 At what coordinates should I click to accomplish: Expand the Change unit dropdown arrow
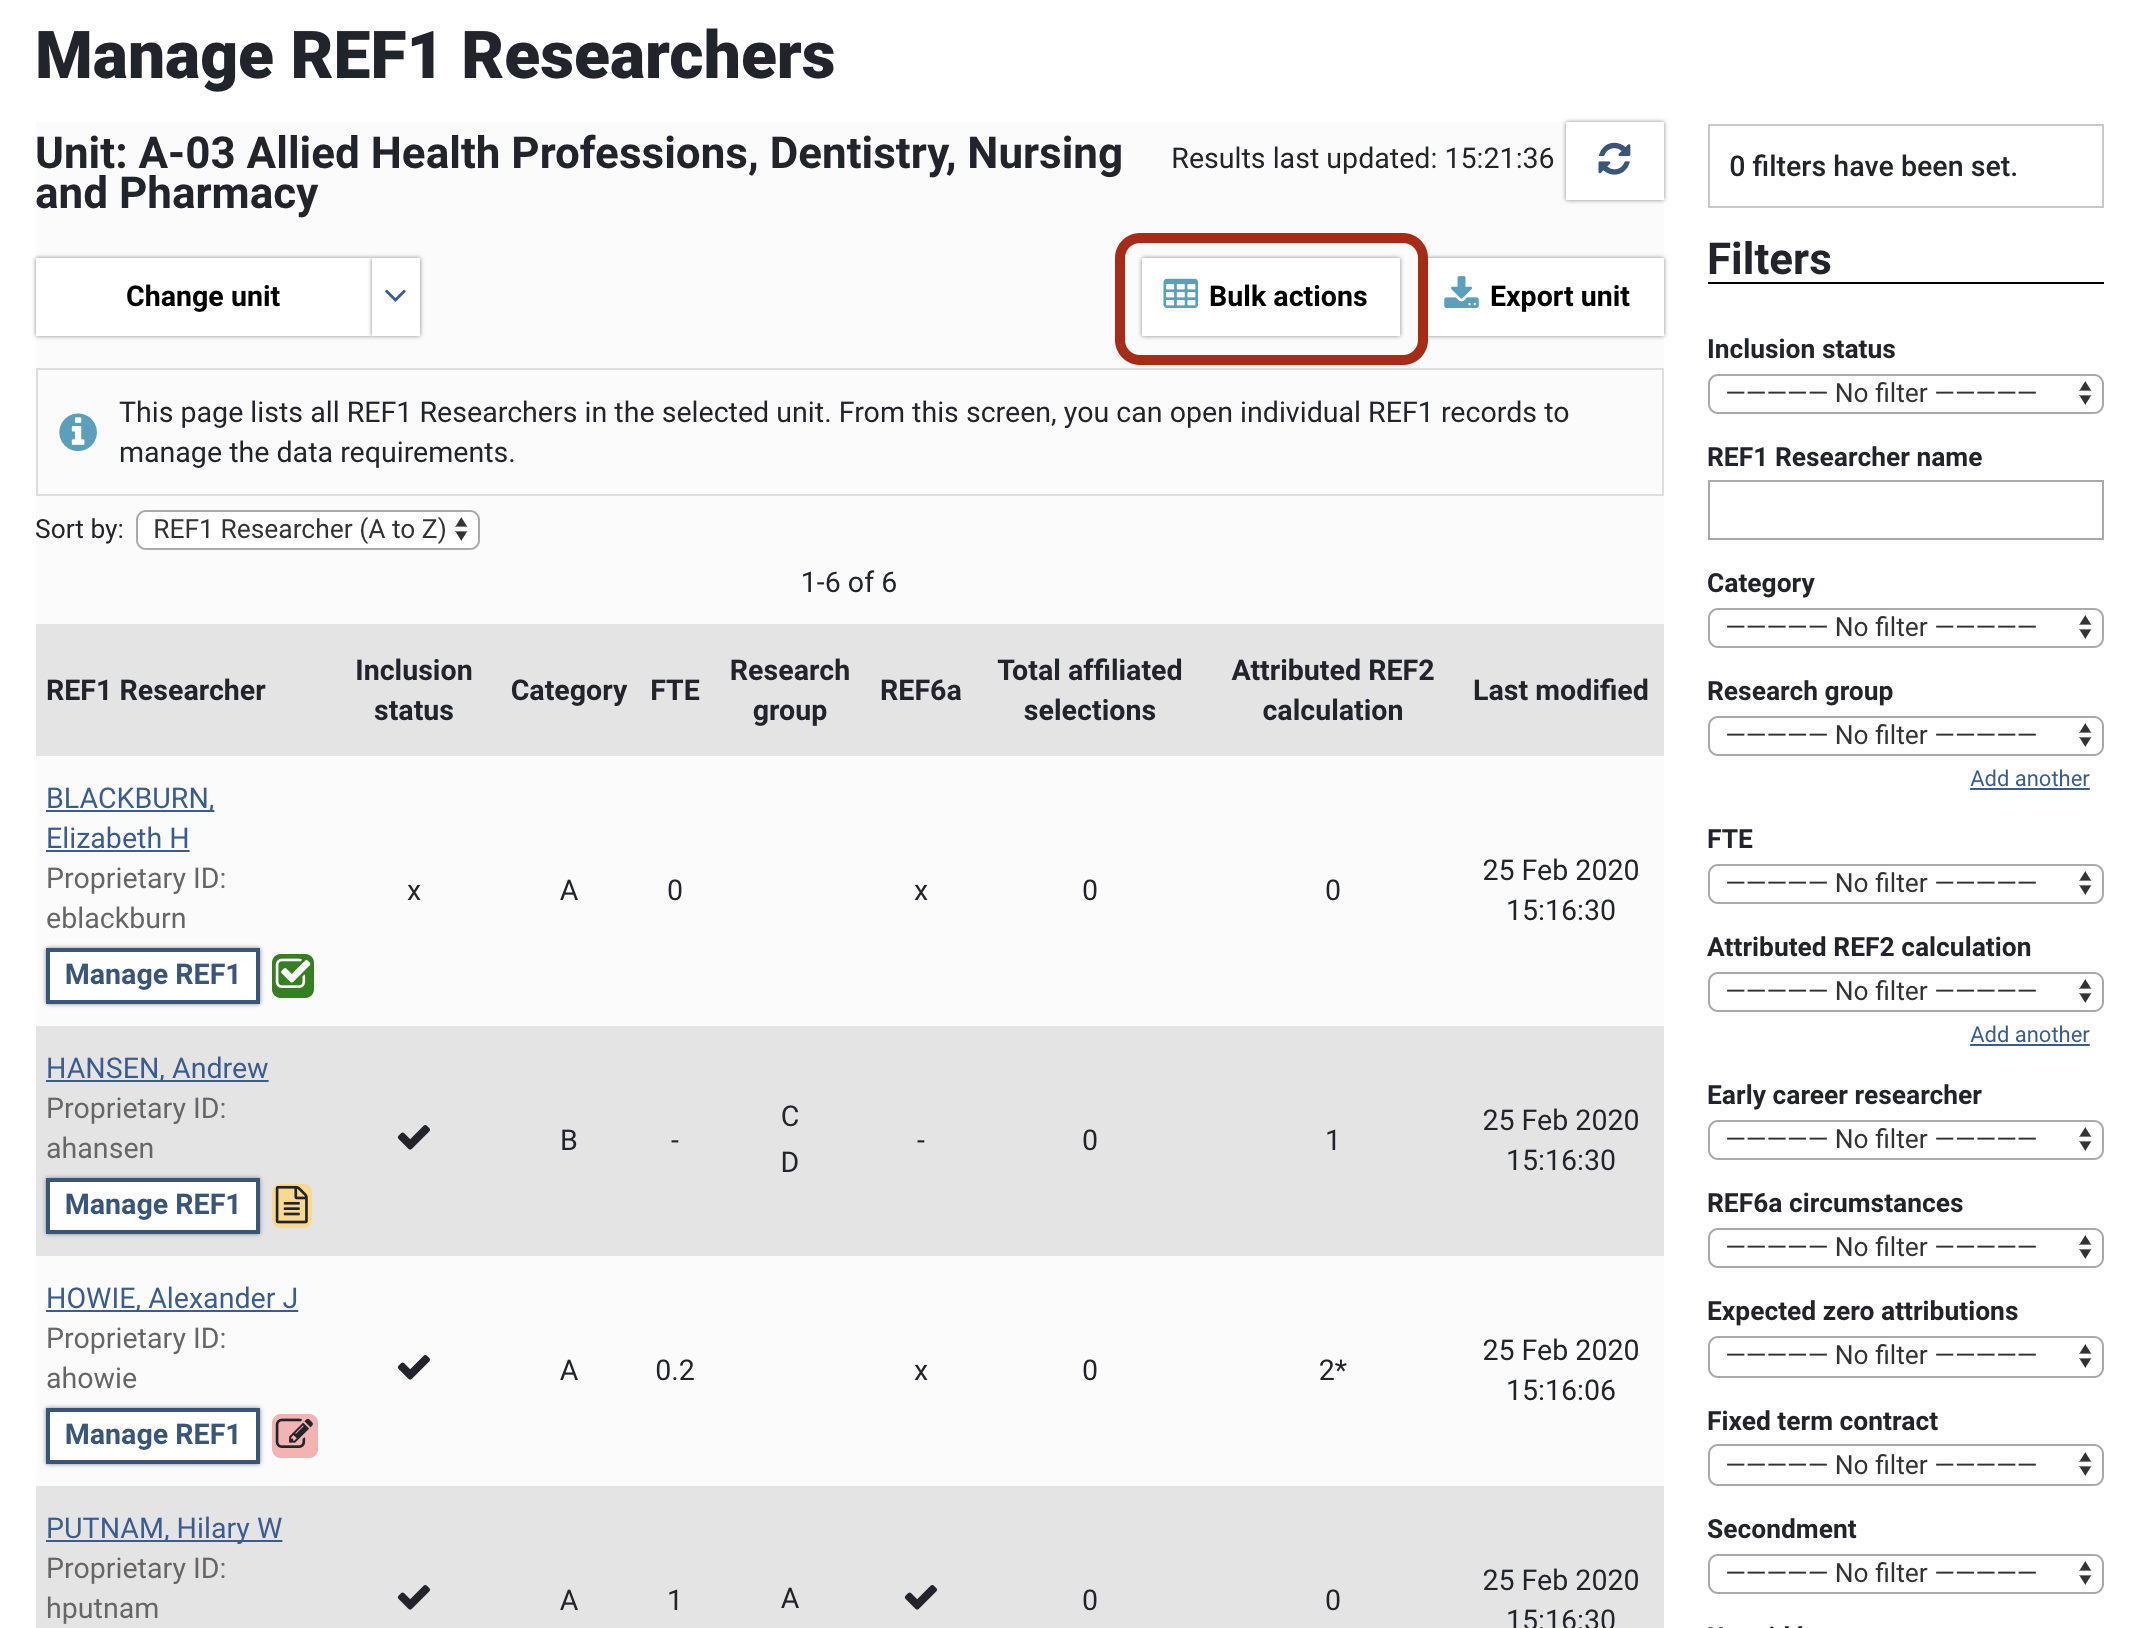395,296
